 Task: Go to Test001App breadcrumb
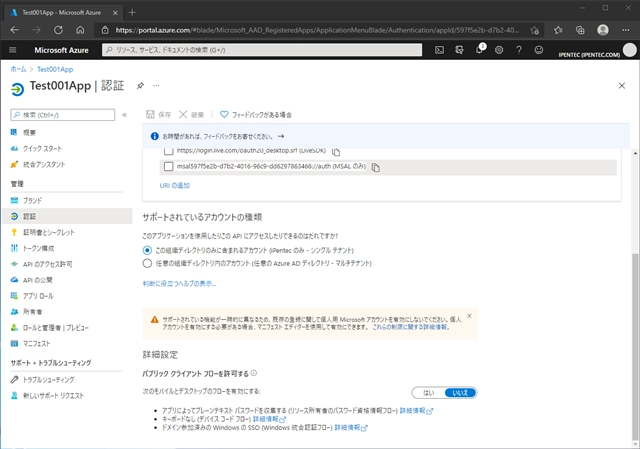[55, 69]
